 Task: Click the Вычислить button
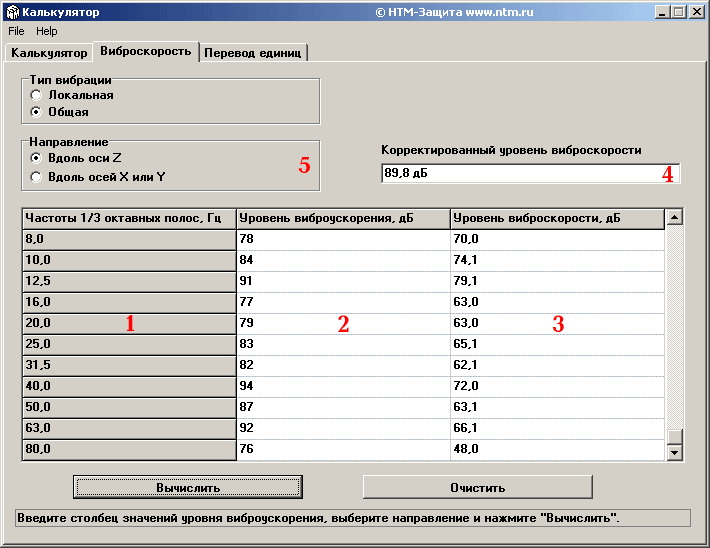pyautogui.click(x=188, y=487)
